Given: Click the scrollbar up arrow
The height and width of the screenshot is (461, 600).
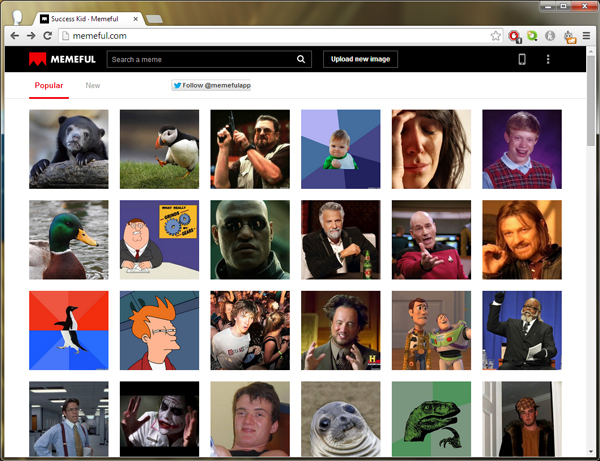Looking at the screenshot, I should click(x=591, y=50).
